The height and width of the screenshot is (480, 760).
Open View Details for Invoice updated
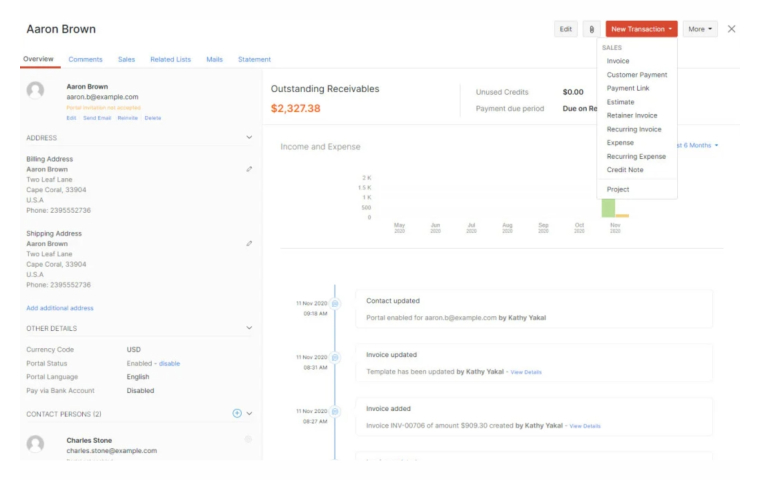point(526,372)
